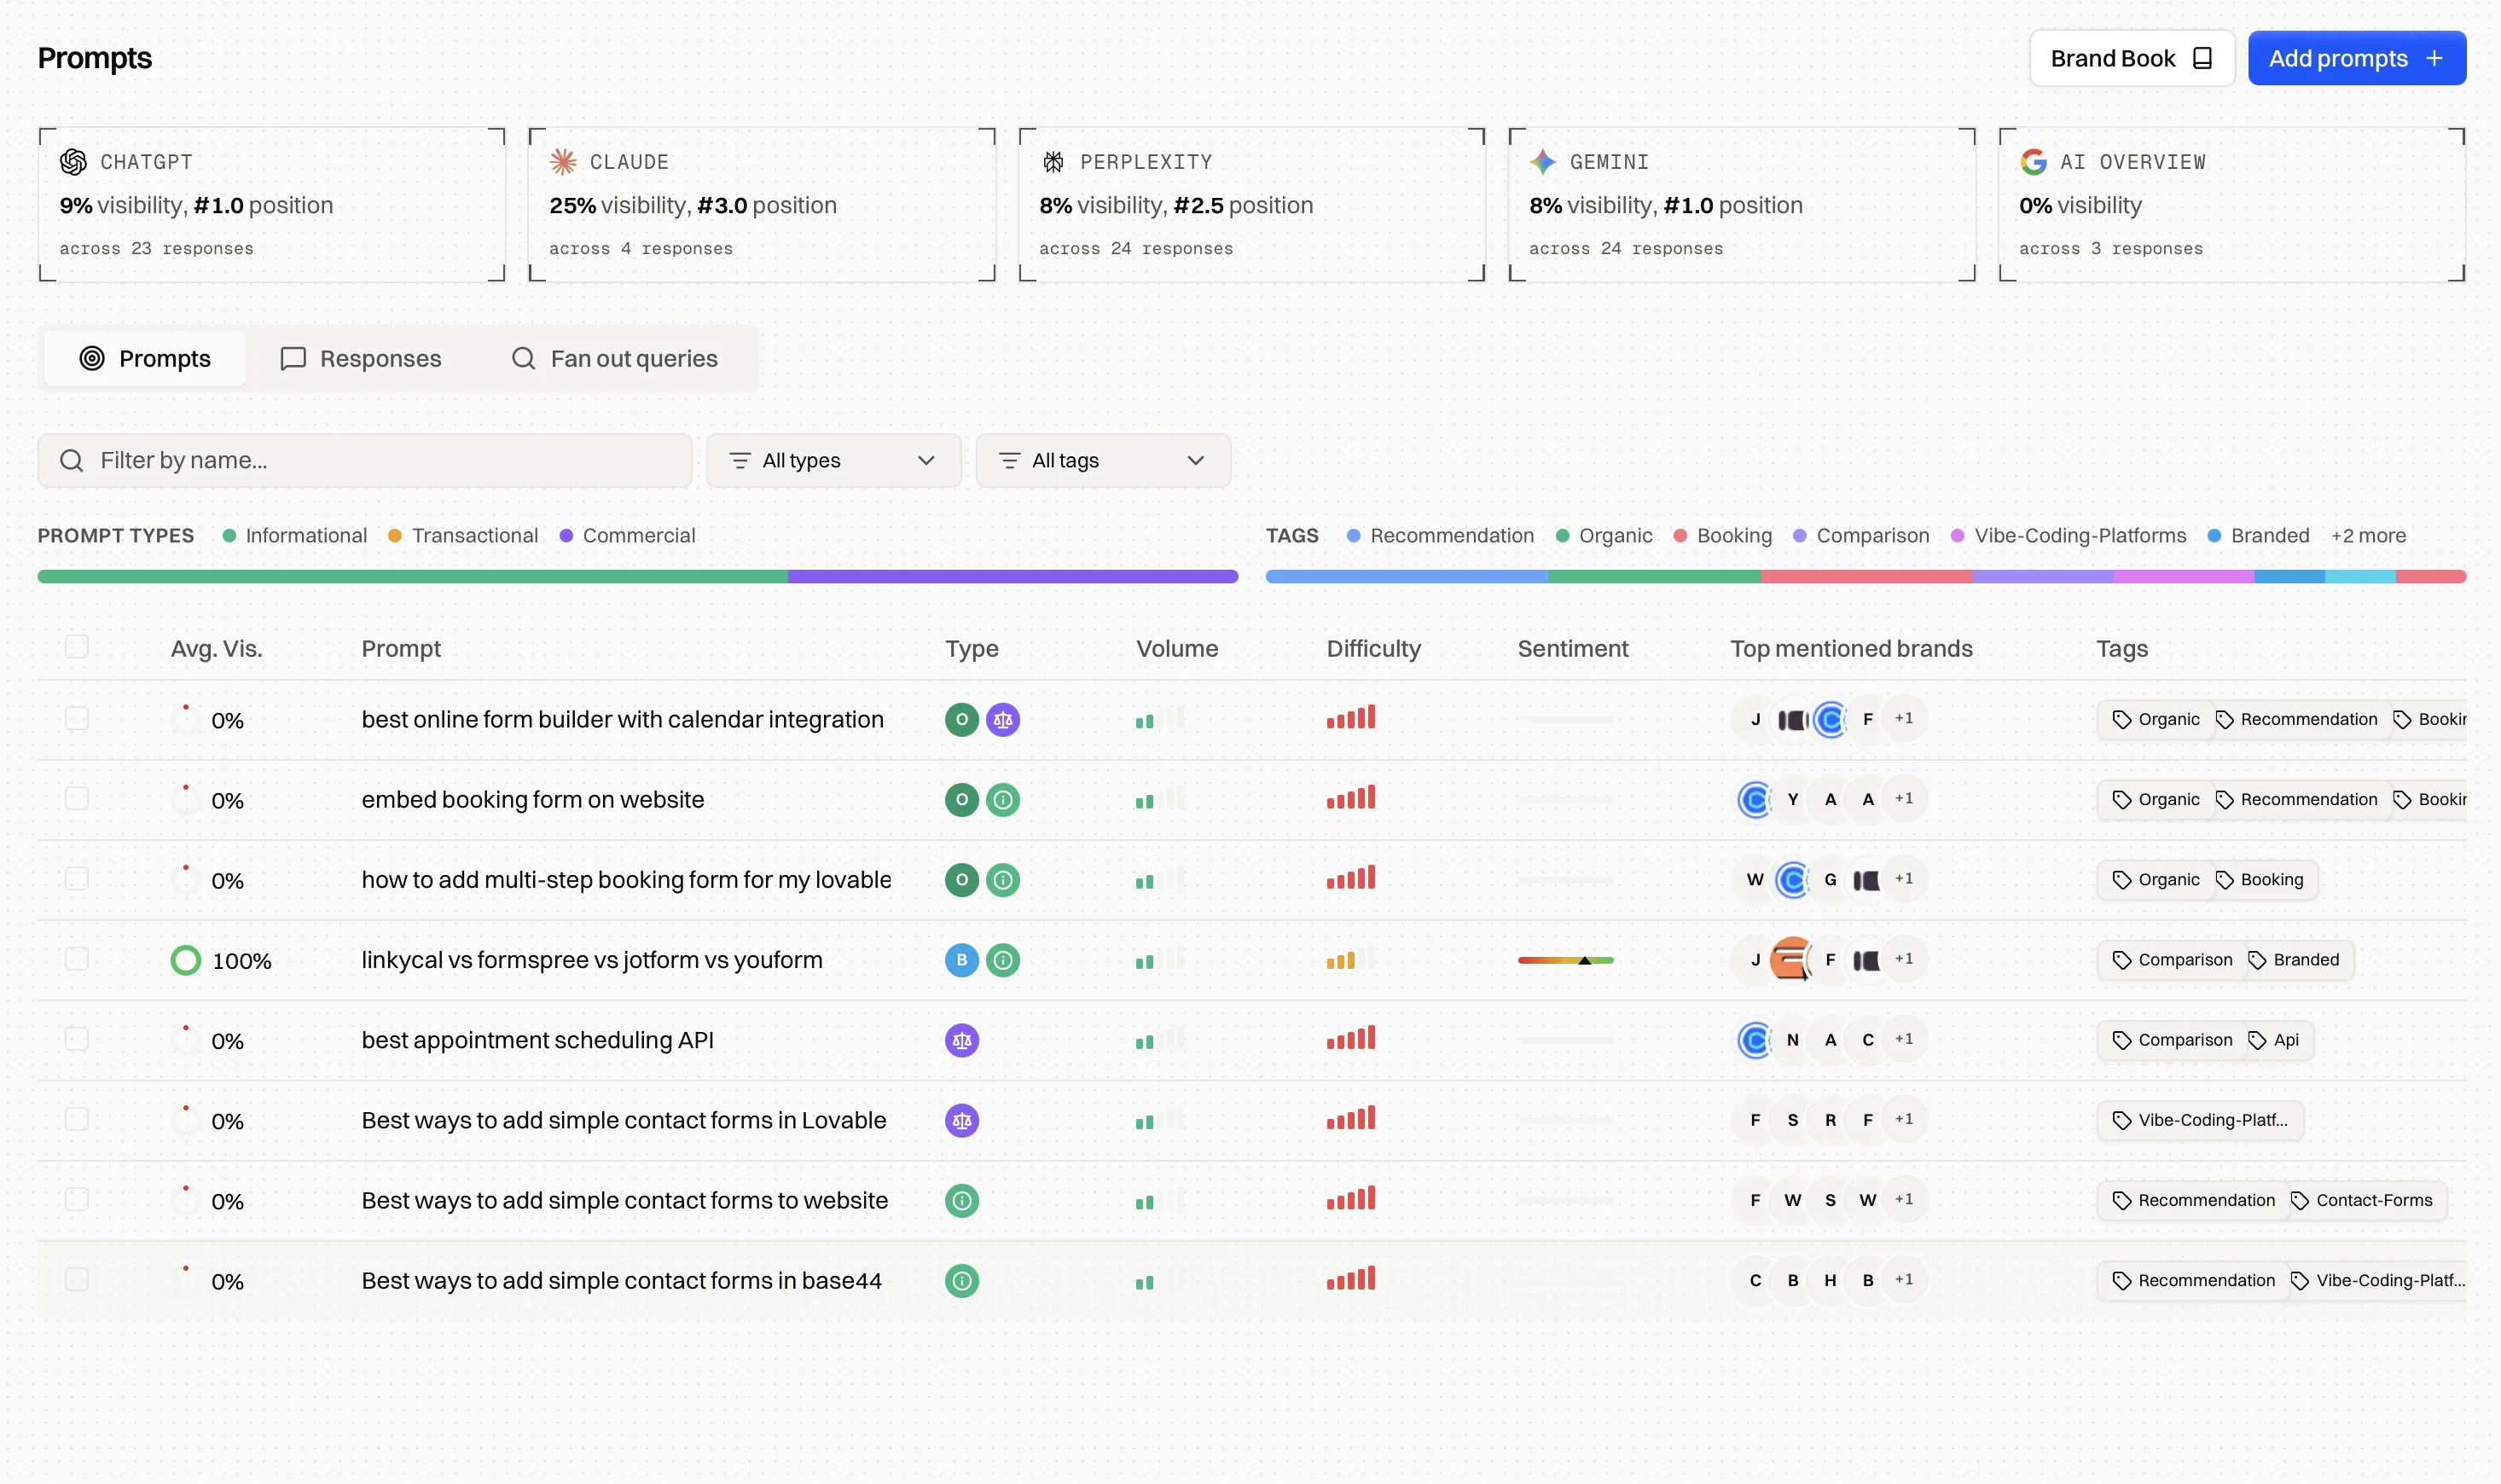
Task: Click the +1 badge in 'contact forms in base44' row
Action: [x=1904, y=1279]
